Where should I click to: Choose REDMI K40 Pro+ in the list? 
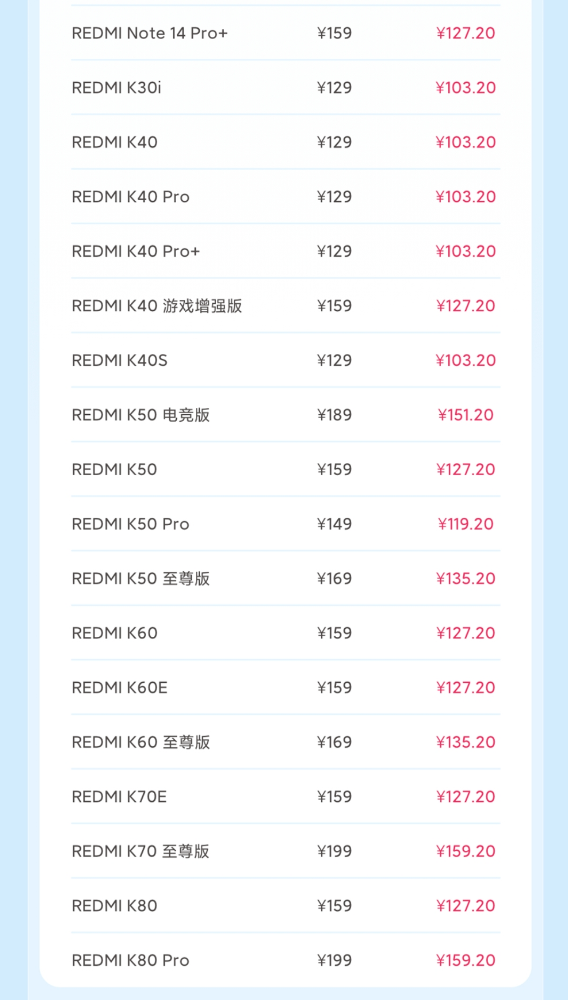tap(136, 251)
